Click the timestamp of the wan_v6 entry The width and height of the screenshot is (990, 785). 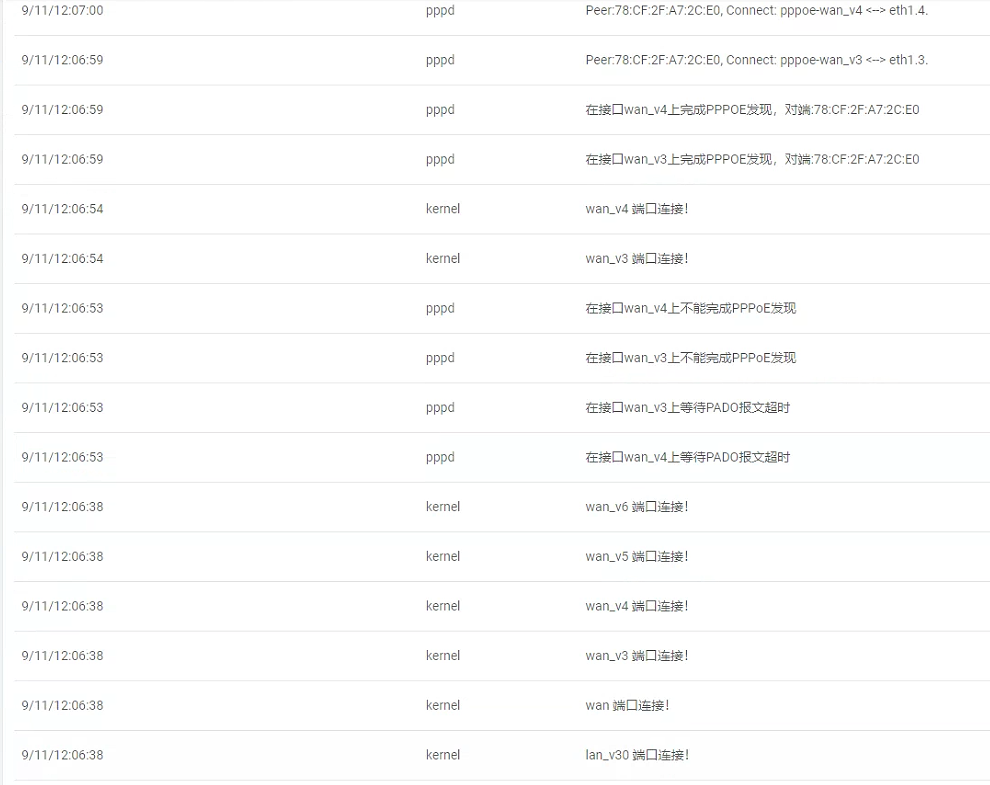click(x=62, y=507)
